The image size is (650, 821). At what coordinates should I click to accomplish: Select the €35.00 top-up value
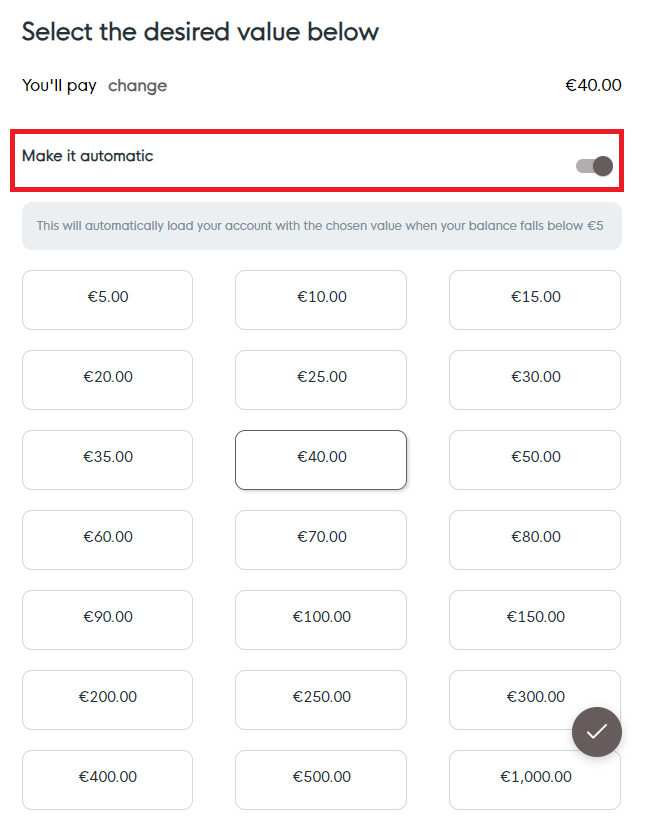point(107,460)
